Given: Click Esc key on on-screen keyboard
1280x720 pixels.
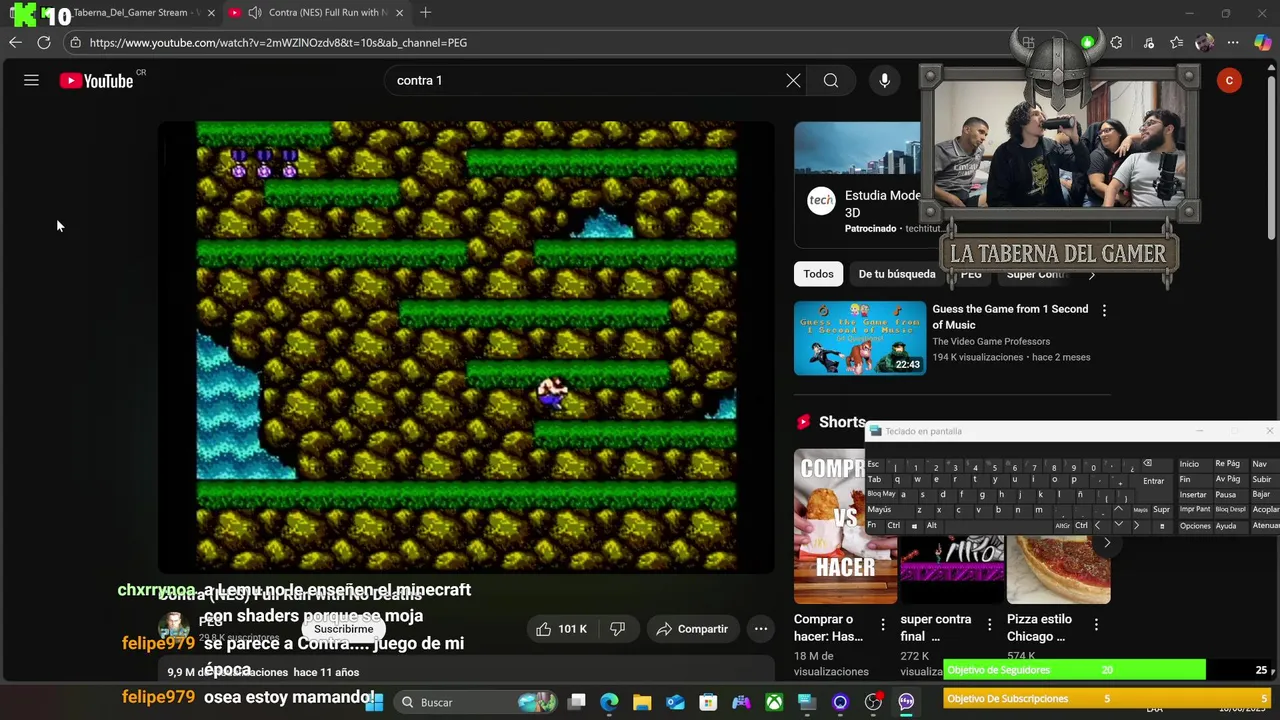Looking at the screenshot, I should [874, 464].
